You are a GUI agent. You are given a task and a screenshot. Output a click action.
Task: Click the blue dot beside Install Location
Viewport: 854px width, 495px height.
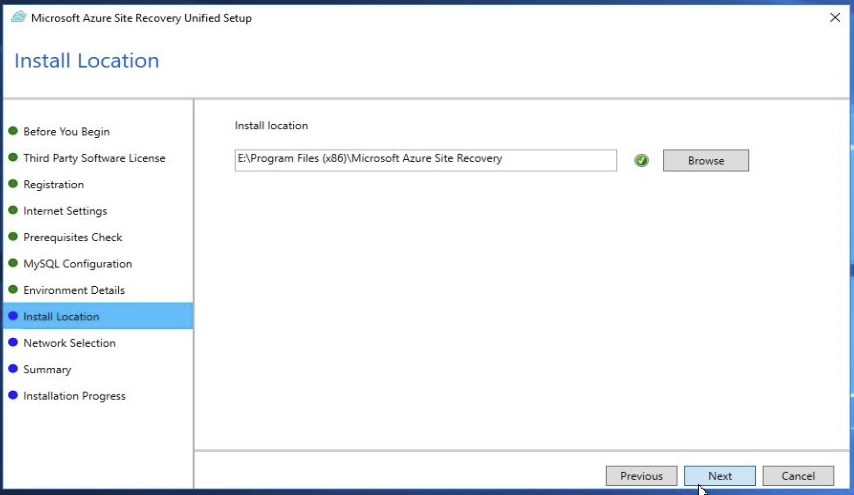click(x=13, y=316)
